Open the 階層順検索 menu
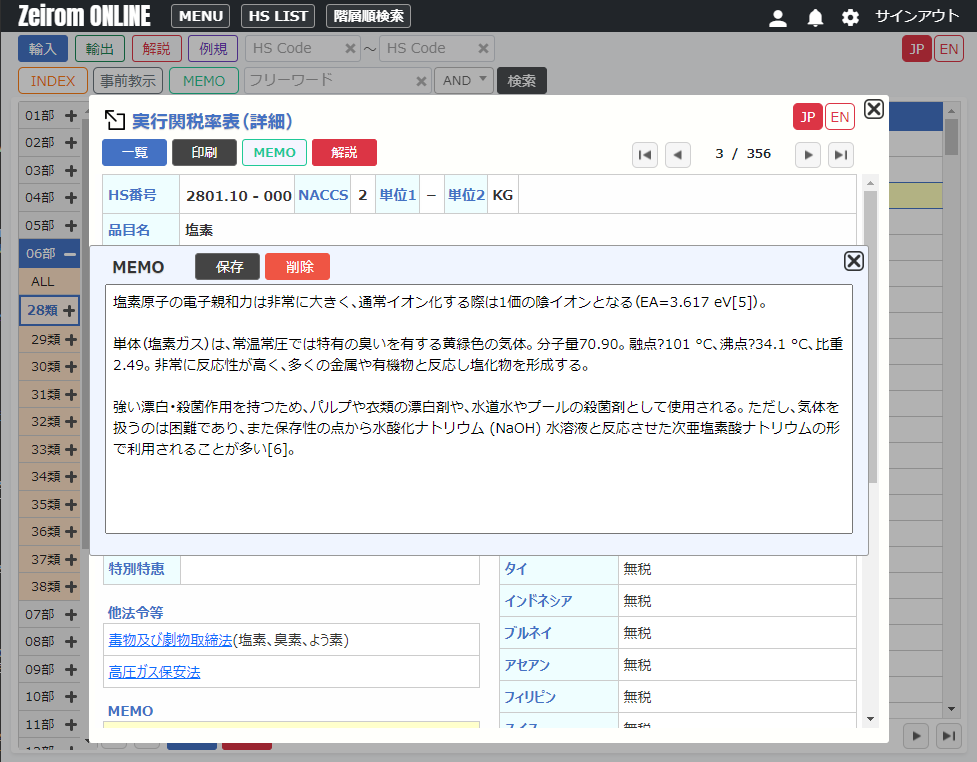 tap(368, 16)
